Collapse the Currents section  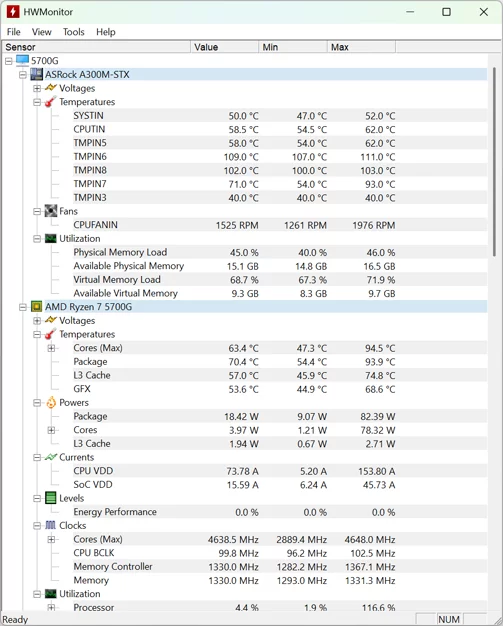(37, 458)
